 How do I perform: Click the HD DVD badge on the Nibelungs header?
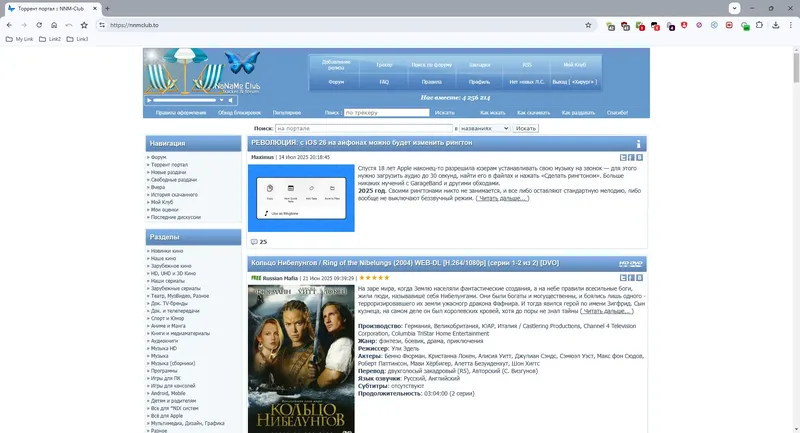[631, 264]
